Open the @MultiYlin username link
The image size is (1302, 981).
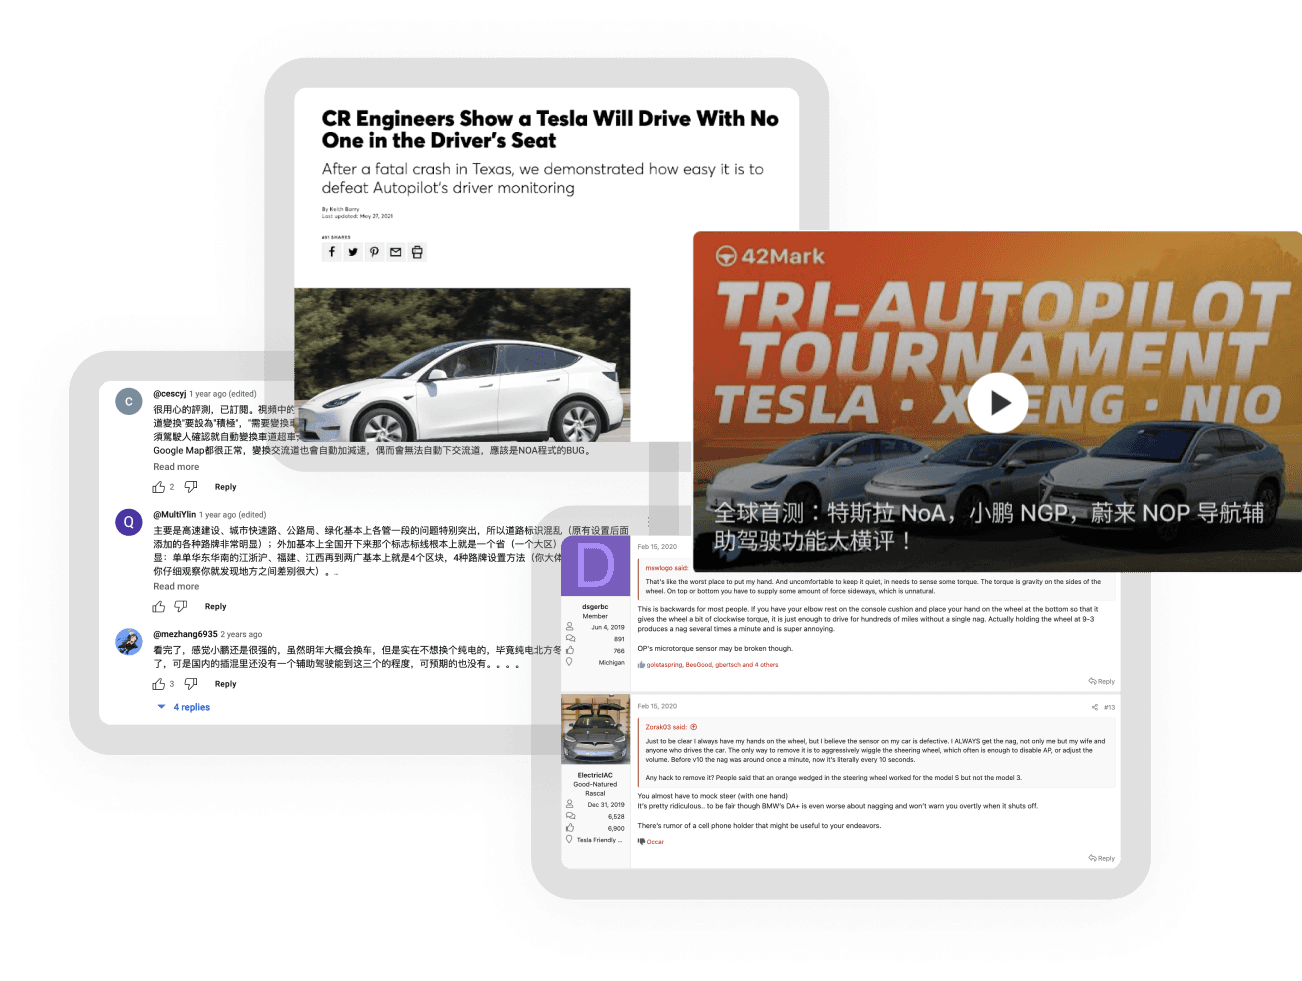[174, 515]
